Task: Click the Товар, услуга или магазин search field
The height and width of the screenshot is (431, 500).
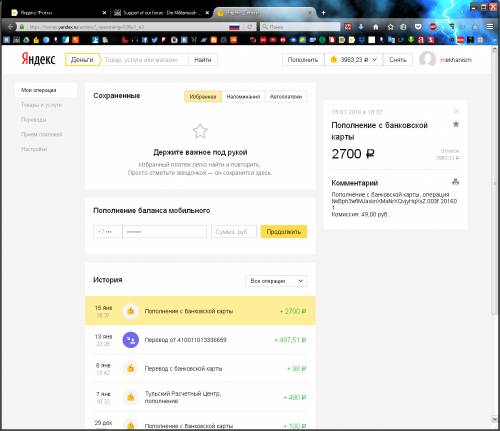Action: [x=144, y=60]
